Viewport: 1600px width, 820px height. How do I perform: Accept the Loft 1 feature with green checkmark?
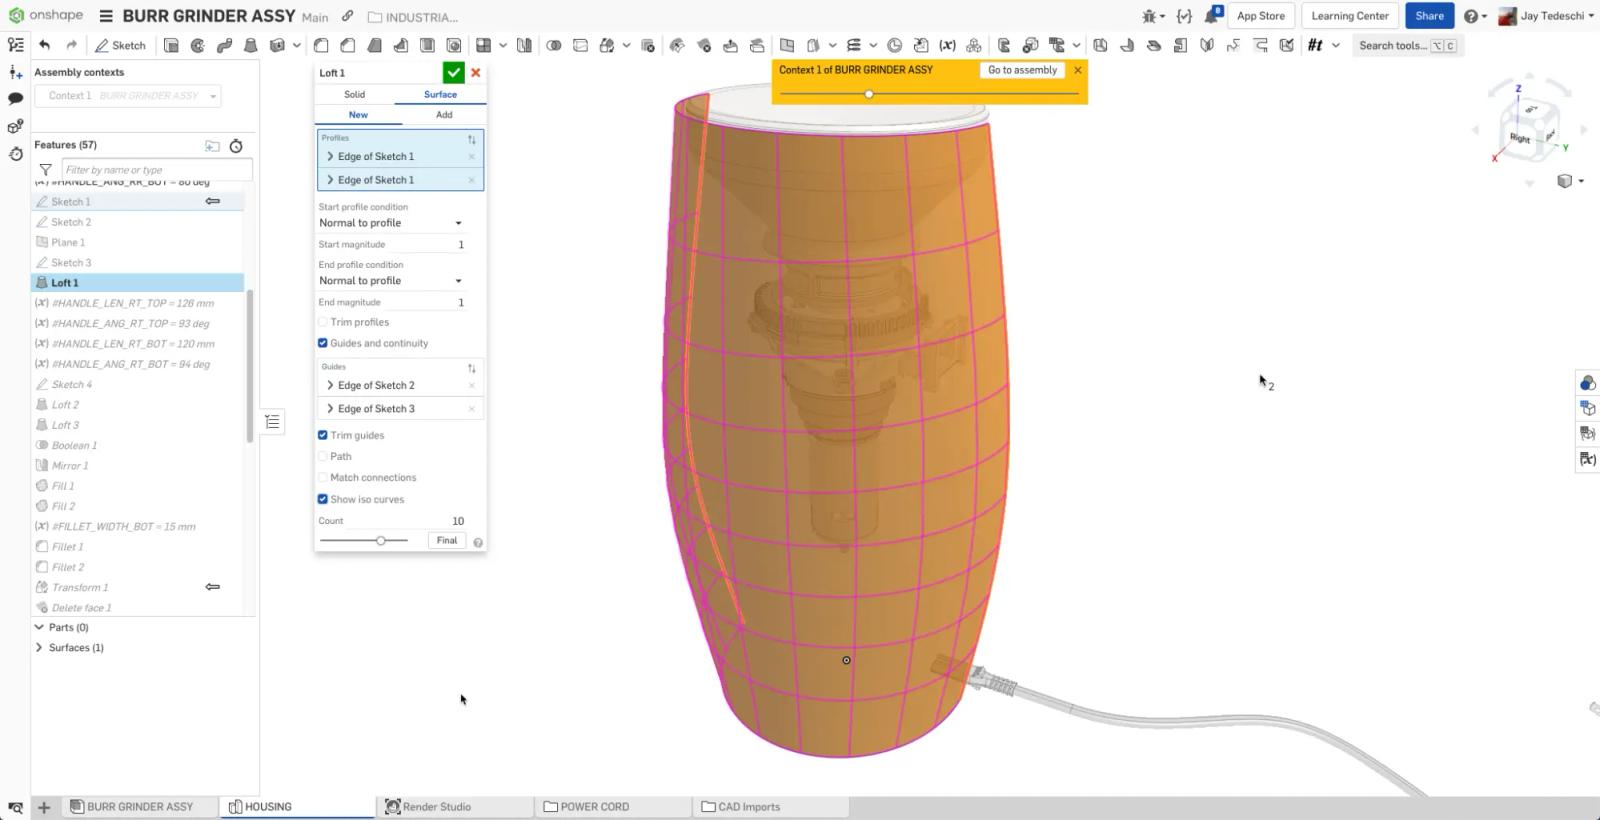(453, 72)
